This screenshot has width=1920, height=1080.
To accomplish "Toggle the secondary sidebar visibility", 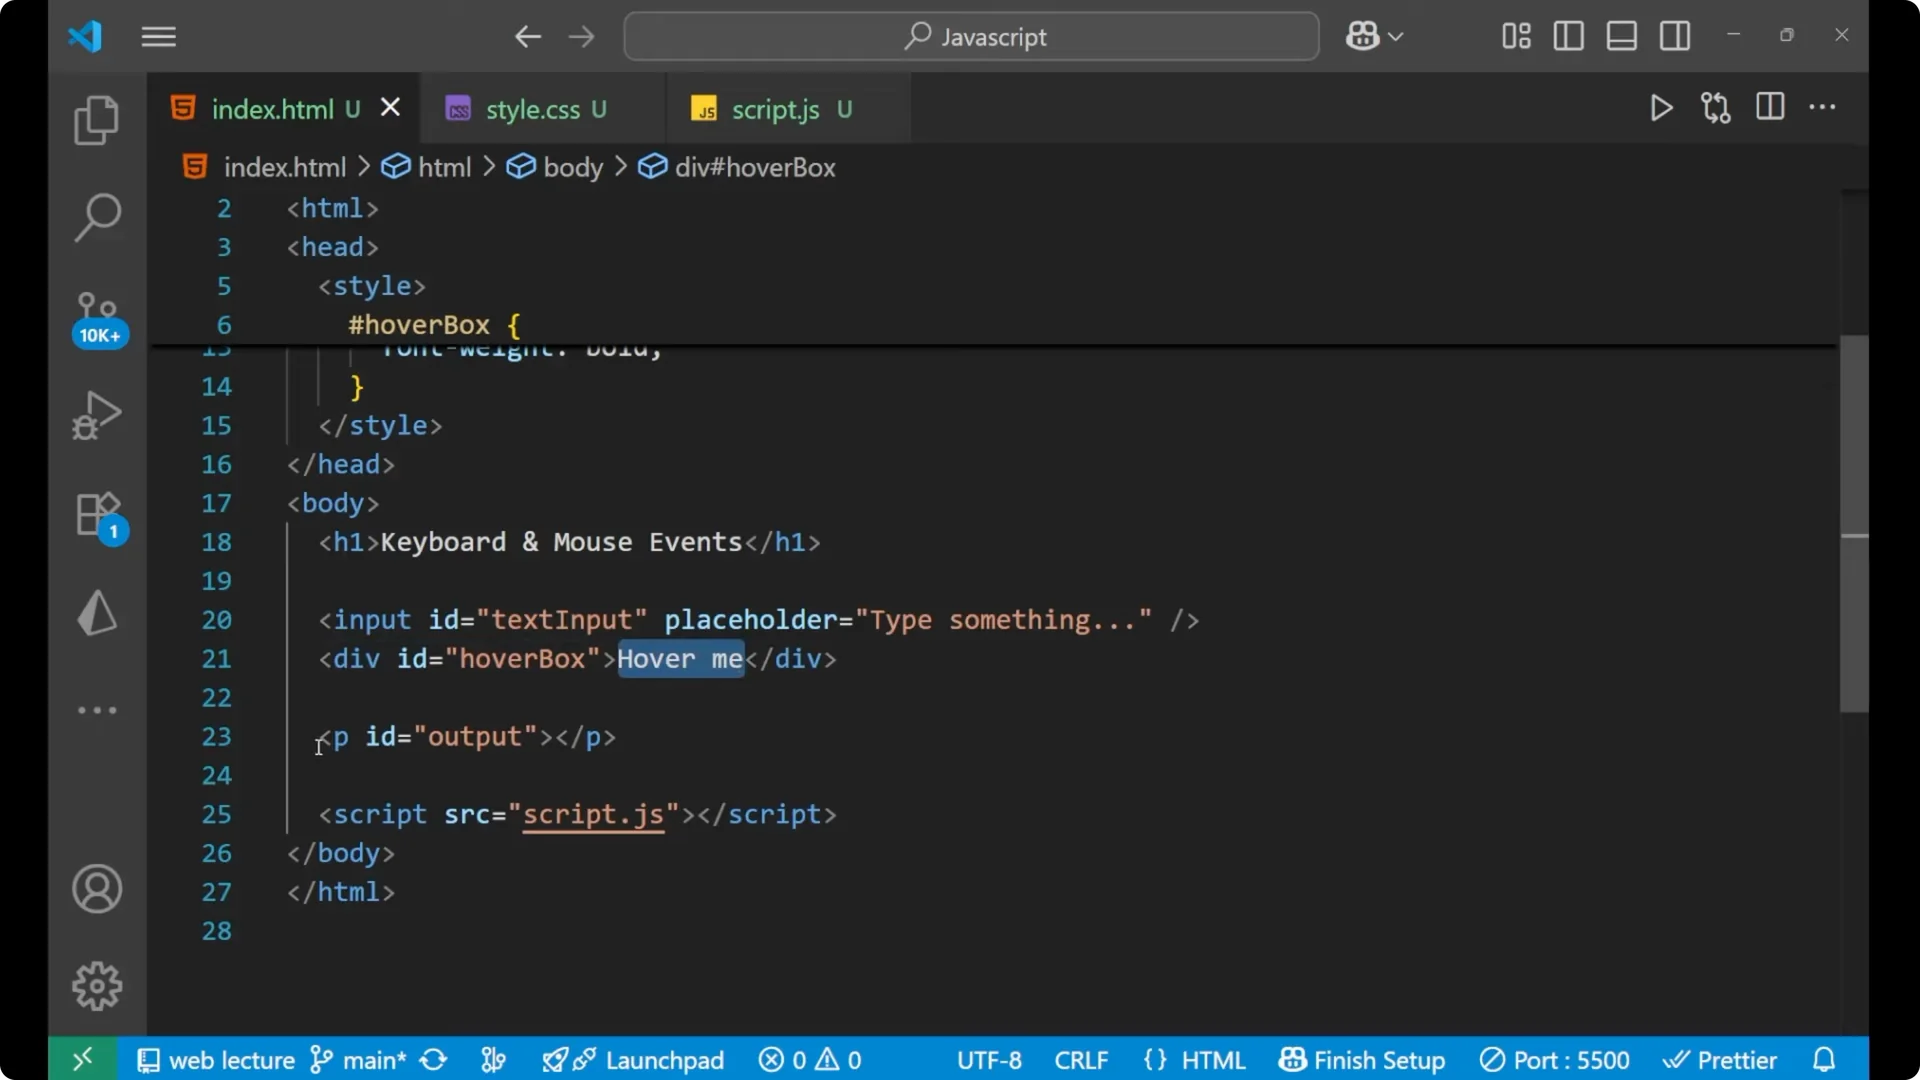I will (x=1674, y=36).
